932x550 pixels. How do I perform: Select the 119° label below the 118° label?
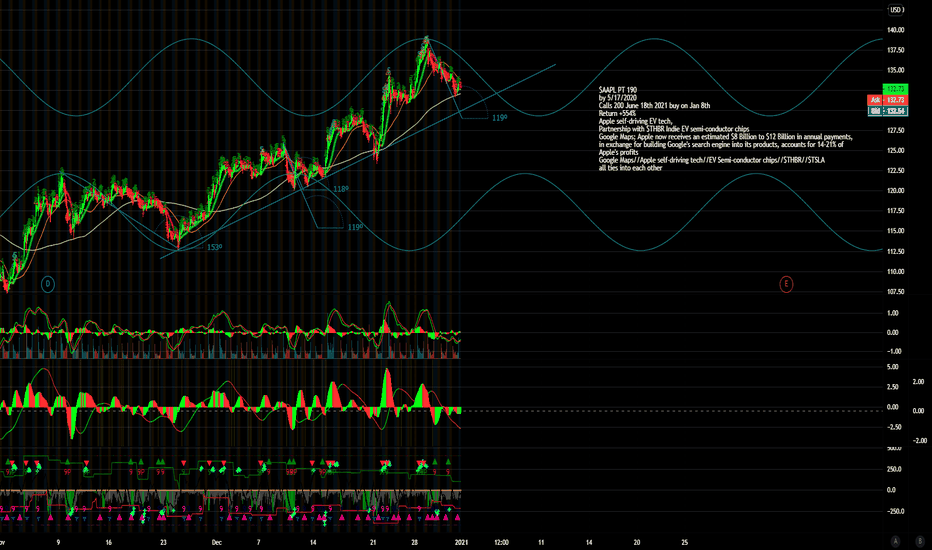tap(355, 227)
